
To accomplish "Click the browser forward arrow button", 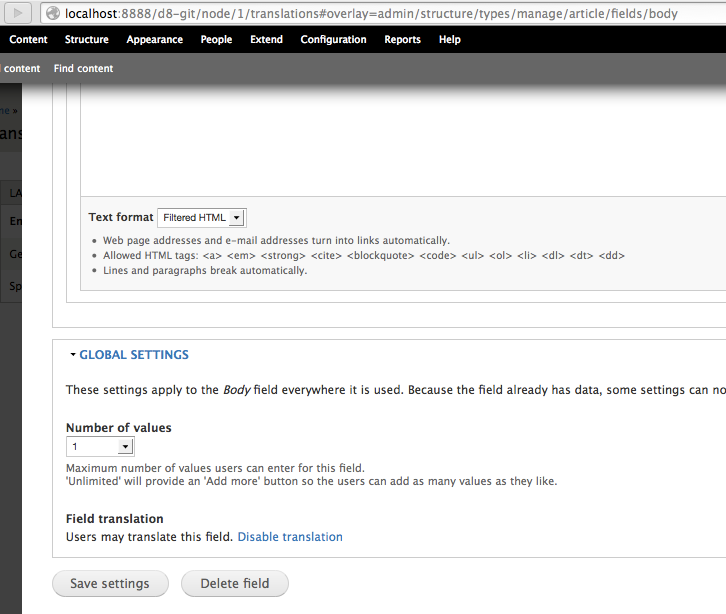I will point(18,13).
